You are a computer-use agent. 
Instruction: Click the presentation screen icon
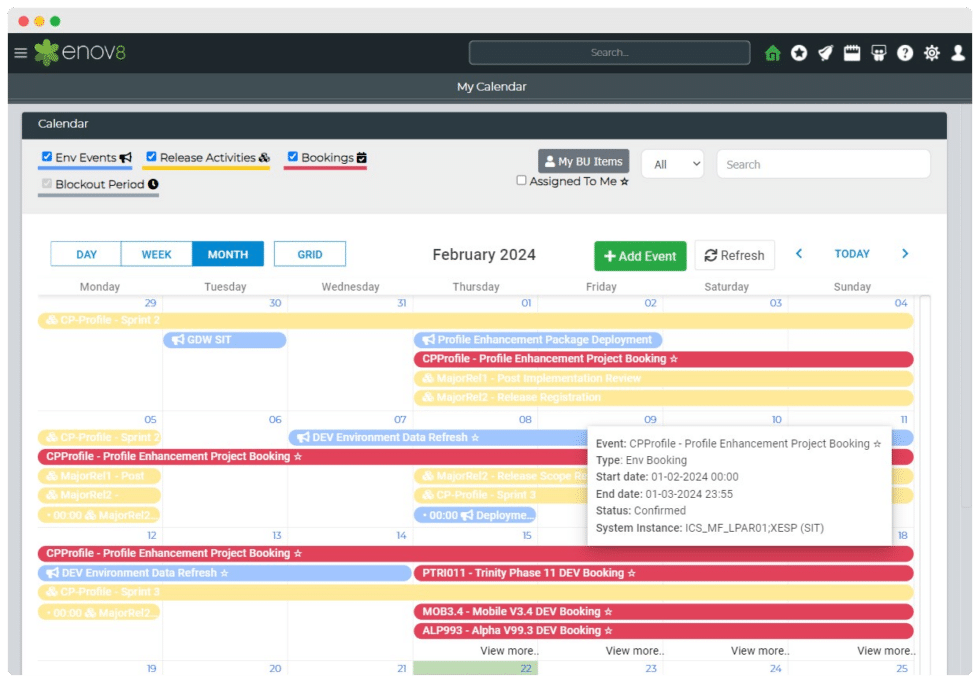(x=879, y=53)
